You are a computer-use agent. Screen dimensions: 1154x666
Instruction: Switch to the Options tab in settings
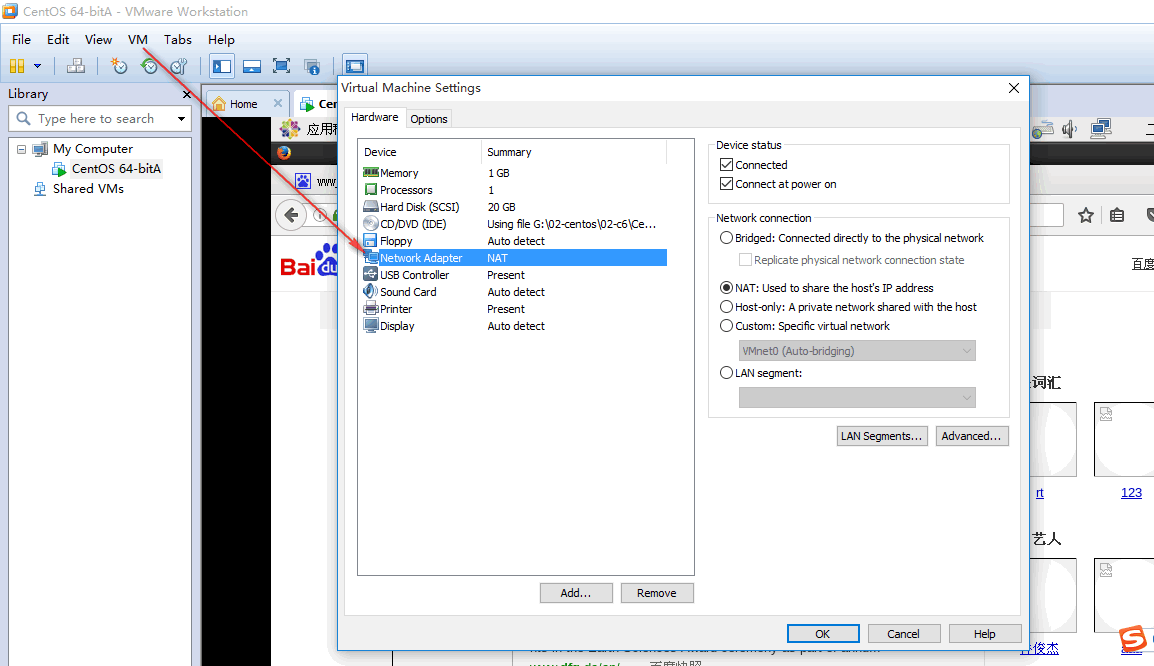point(429,118)
